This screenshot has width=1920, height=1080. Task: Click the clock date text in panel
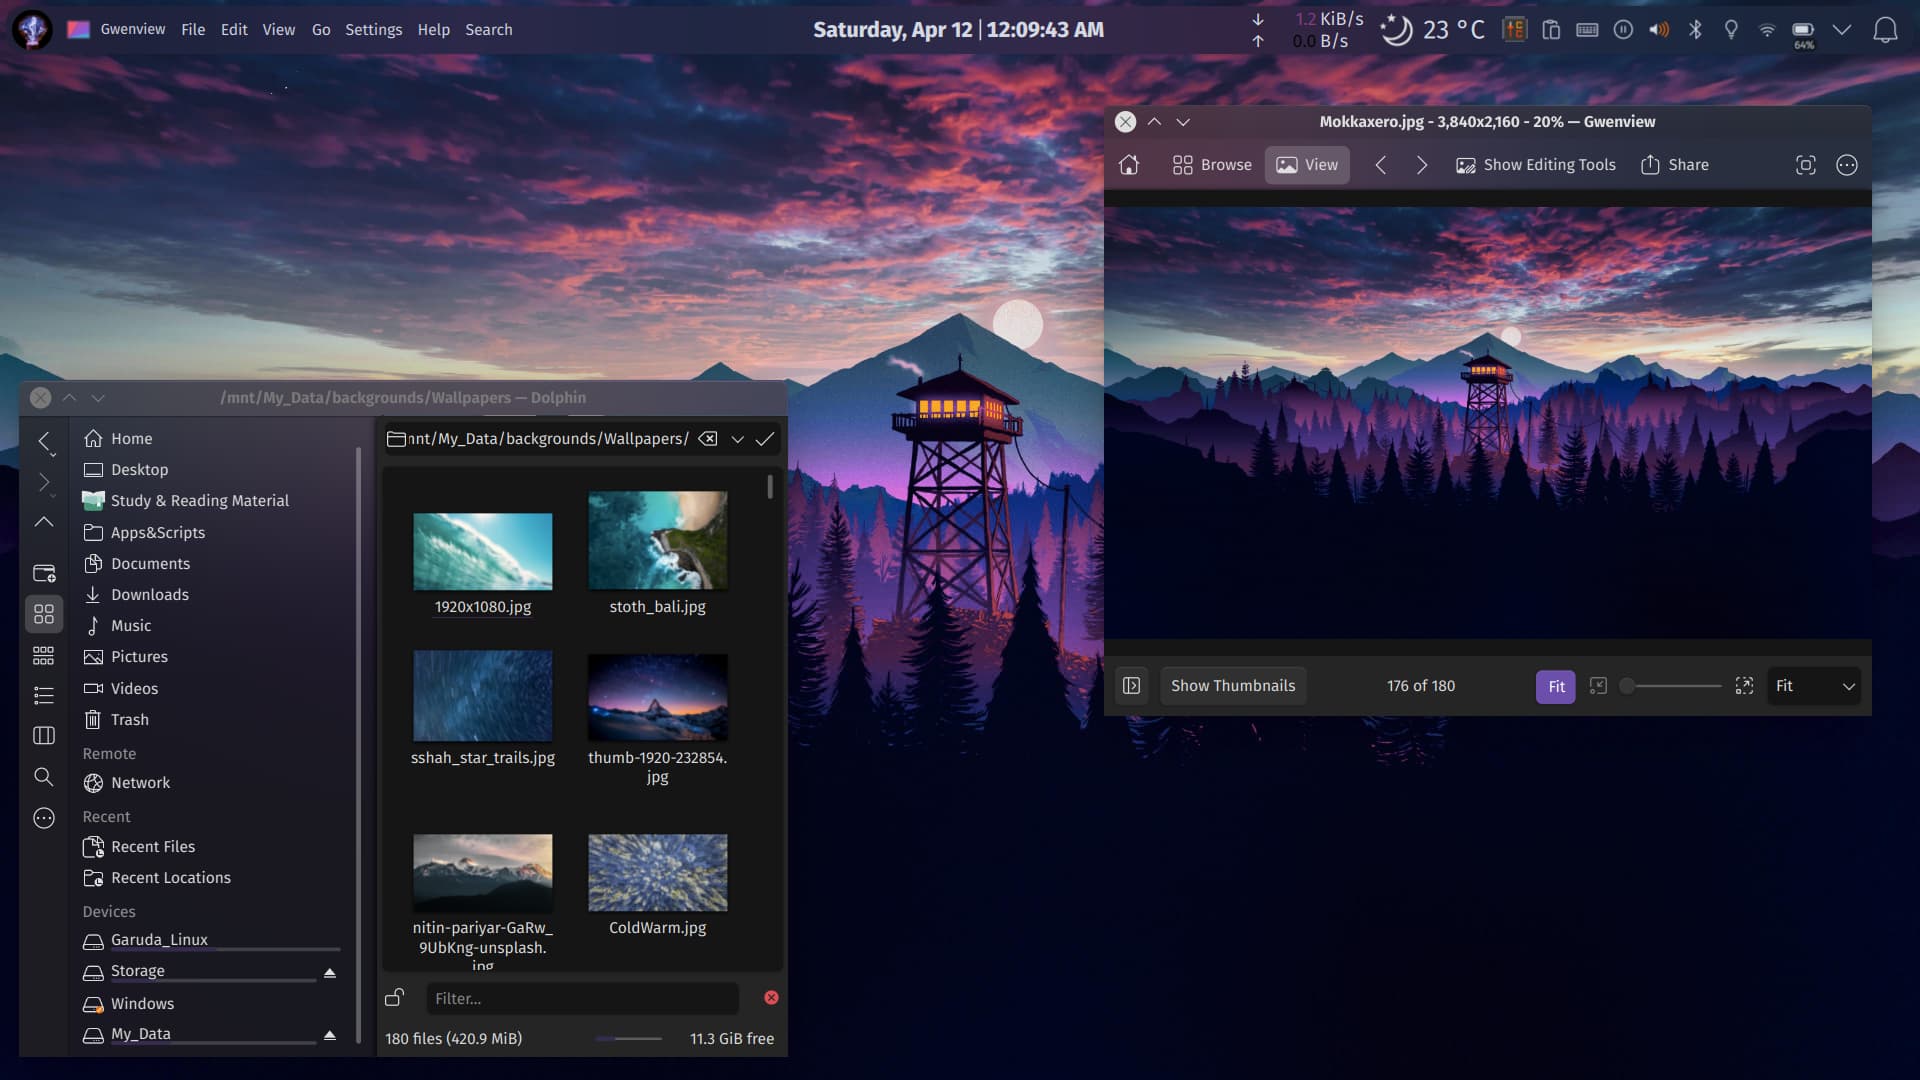click(x=892, y=30)
